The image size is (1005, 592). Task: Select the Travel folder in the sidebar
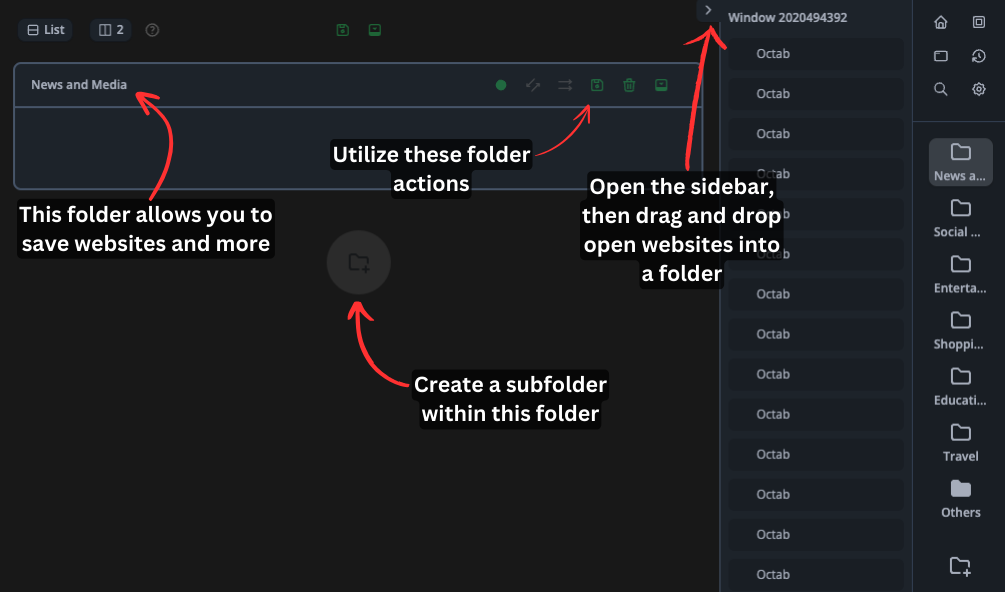coord(960,441)
